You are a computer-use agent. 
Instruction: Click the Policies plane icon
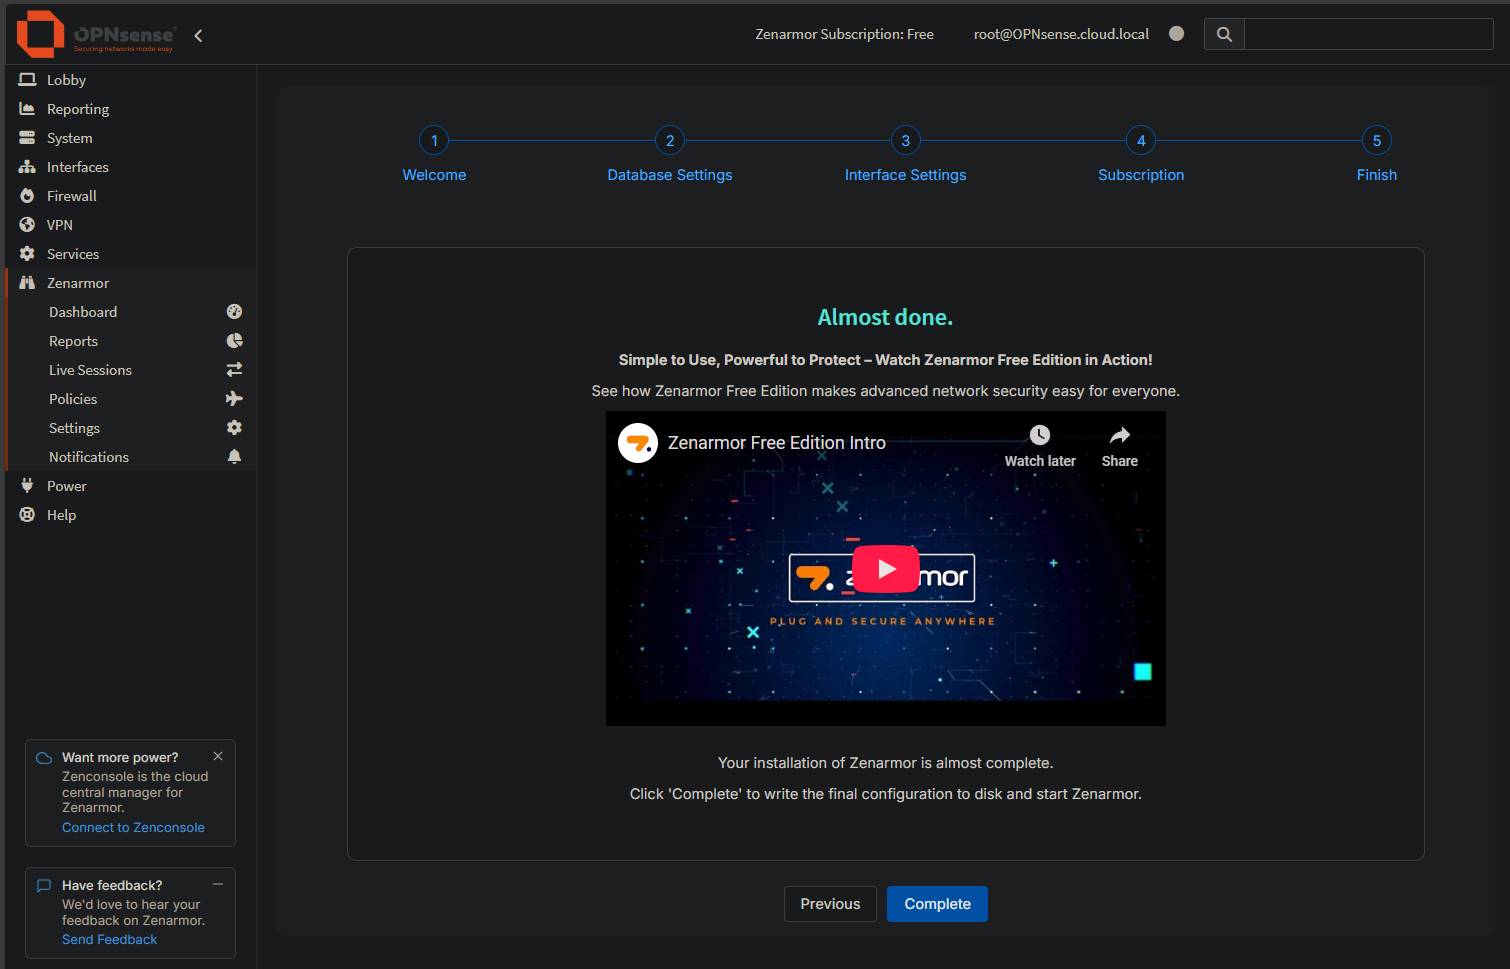(234, 399)
